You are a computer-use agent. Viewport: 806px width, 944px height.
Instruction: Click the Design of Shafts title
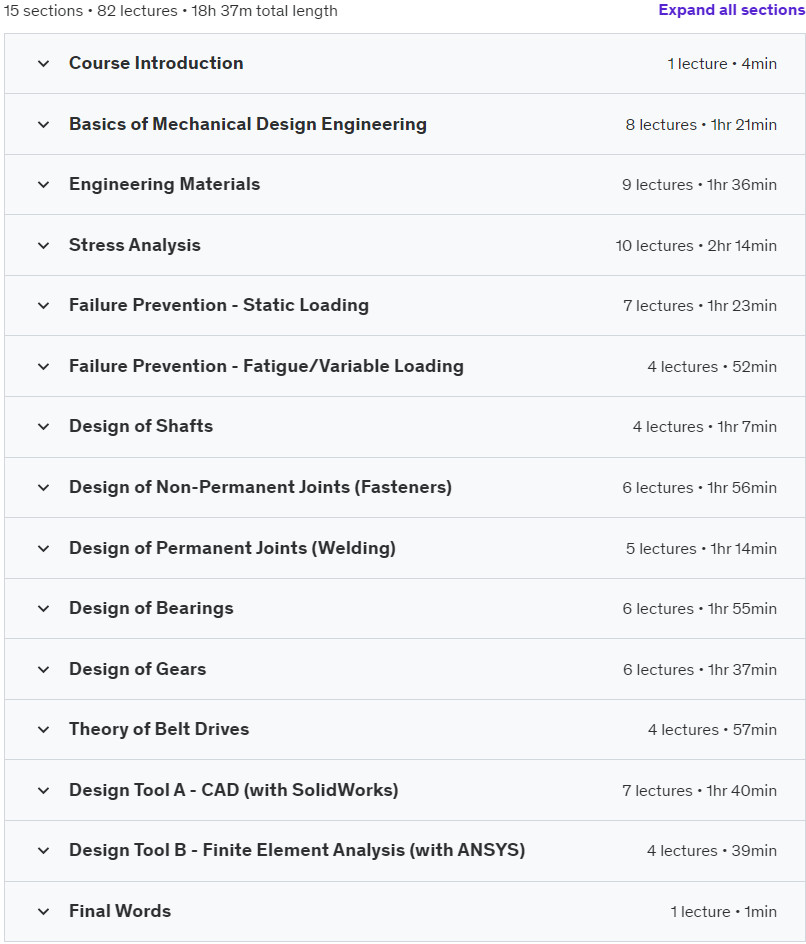141,426
